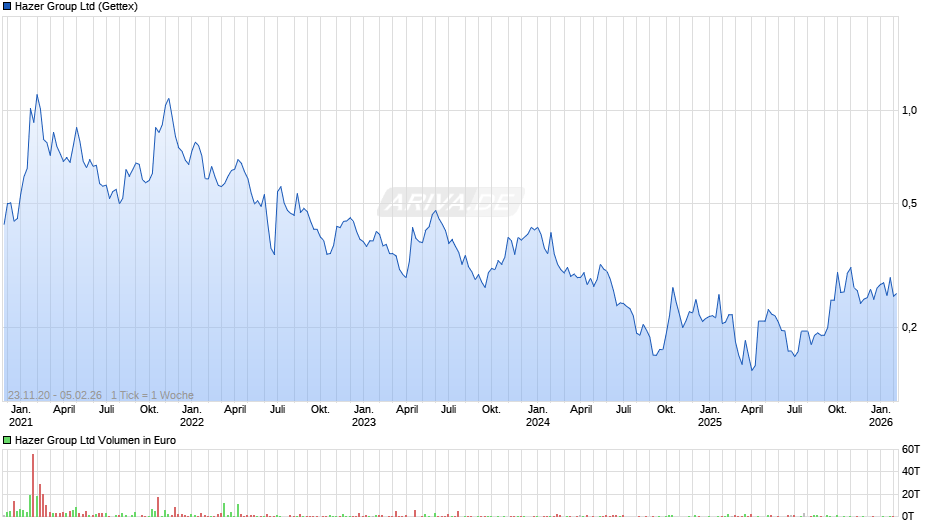Click the '0,5' price axis label
The image size is (940, 526).
tap(909, 203)
